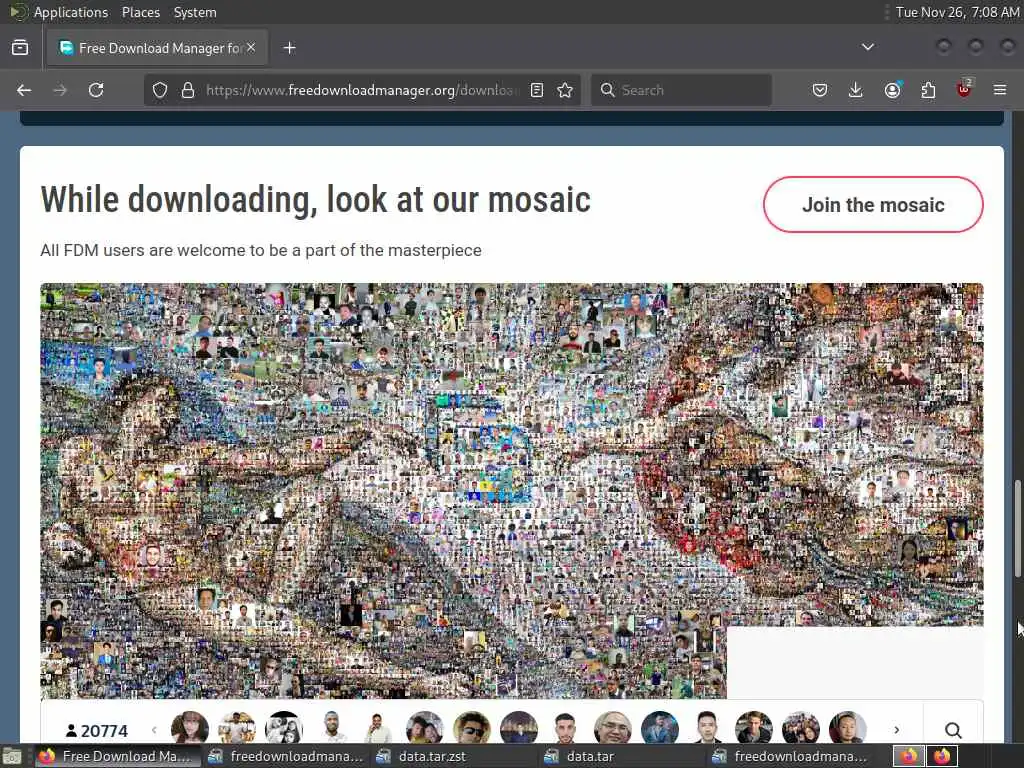This screenshot has height=768, width=1024.
Task: Open the Firefox account icon
Action: click(892, 90)
